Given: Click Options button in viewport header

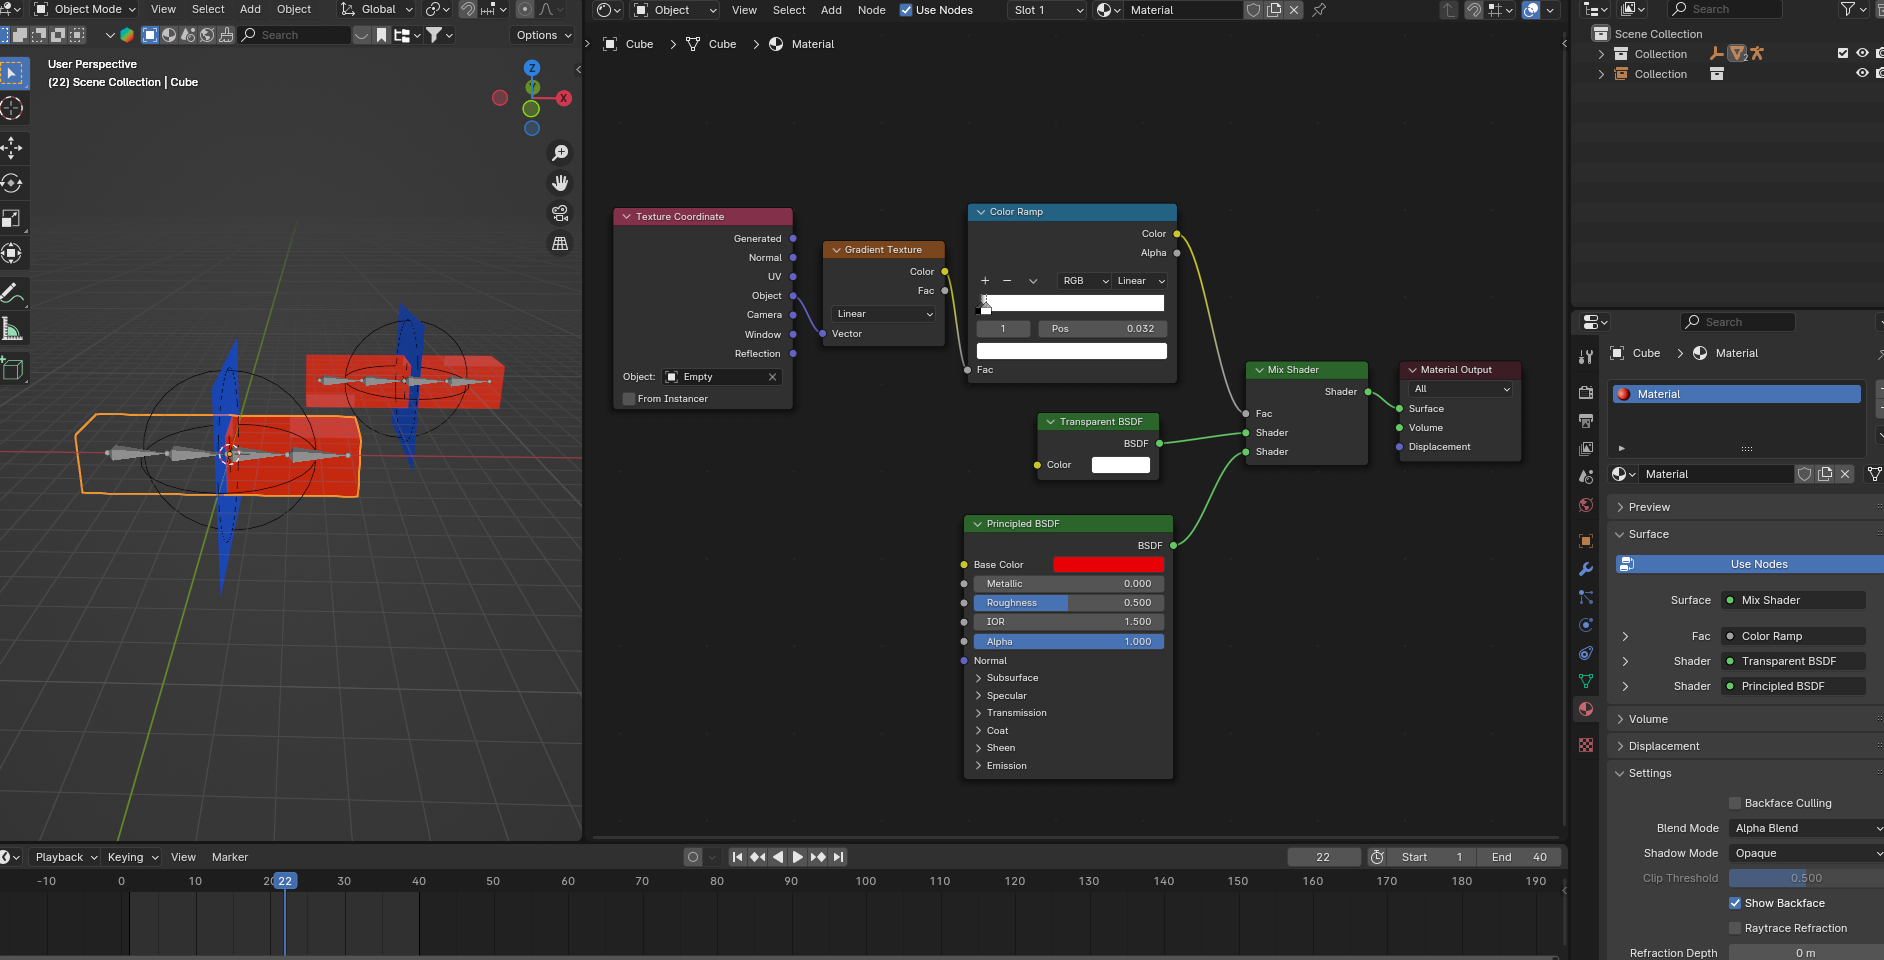Looking at the screenshot, I should pos(543,35).
